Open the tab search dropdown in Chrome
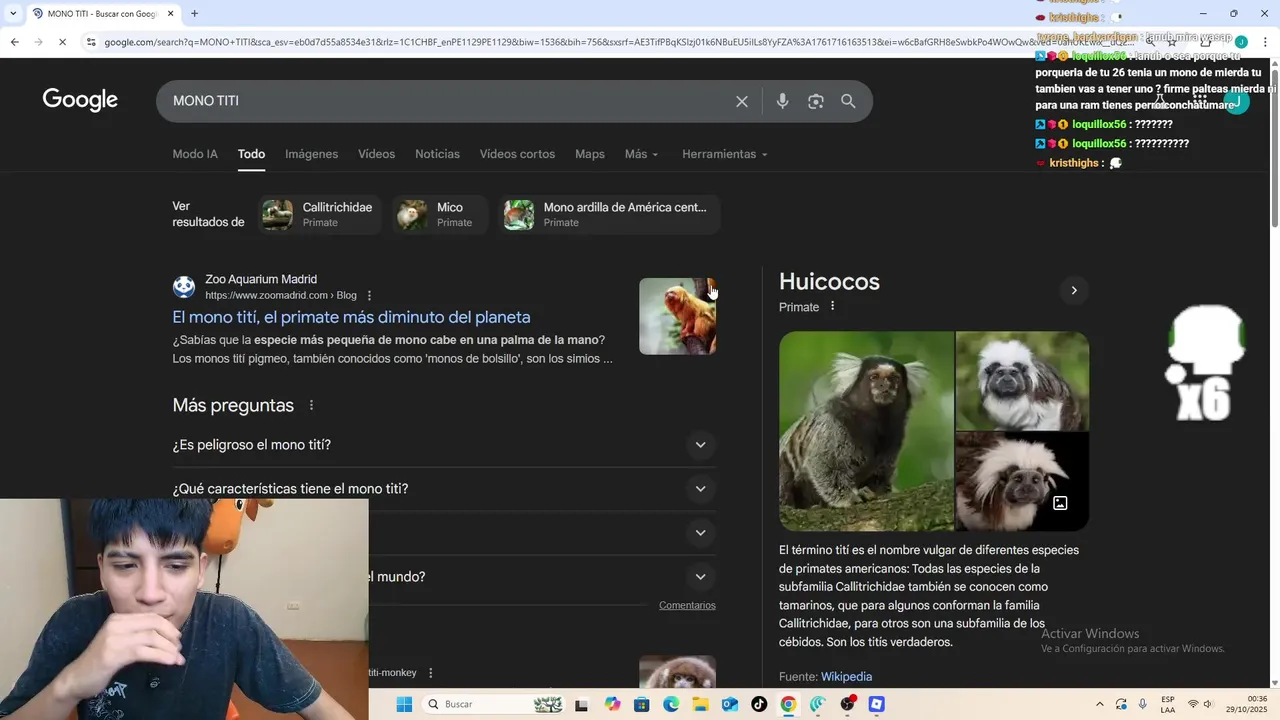Viewport: 1280px width, 720px height. click(x=12, y=14)
